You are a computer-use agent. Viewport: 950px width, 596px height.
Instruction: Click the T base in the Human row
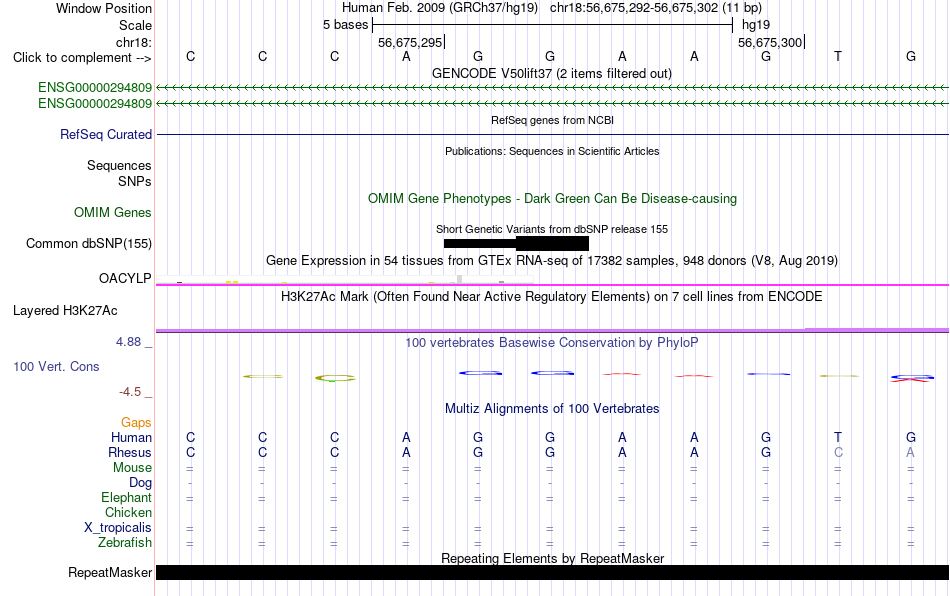pyautogui.click(x=838, y=437)
